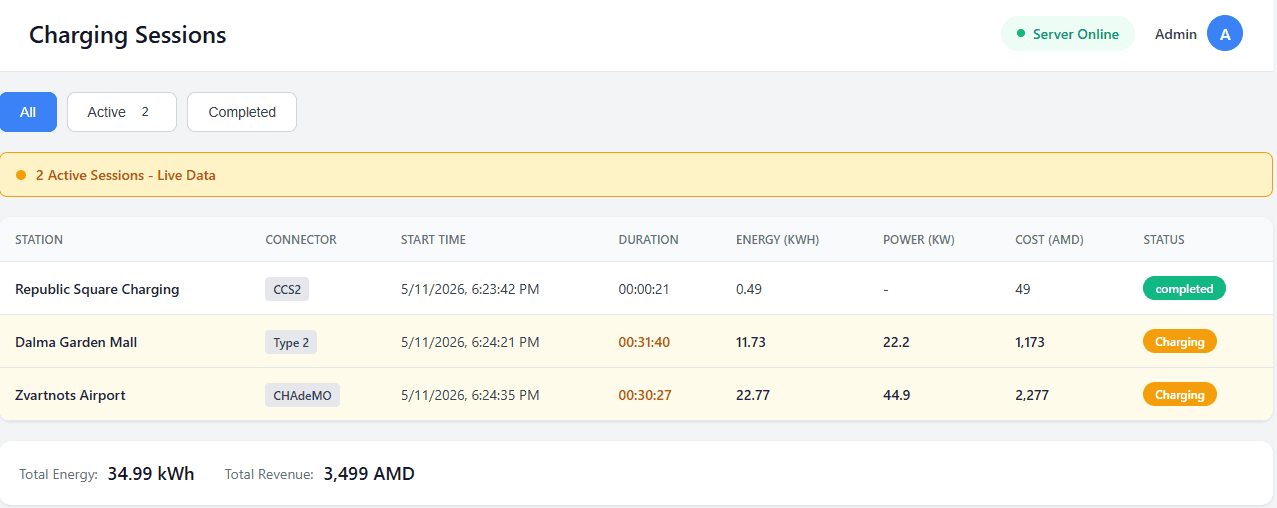Click the Energy (kWh) column header

click(x=777, y=240)
